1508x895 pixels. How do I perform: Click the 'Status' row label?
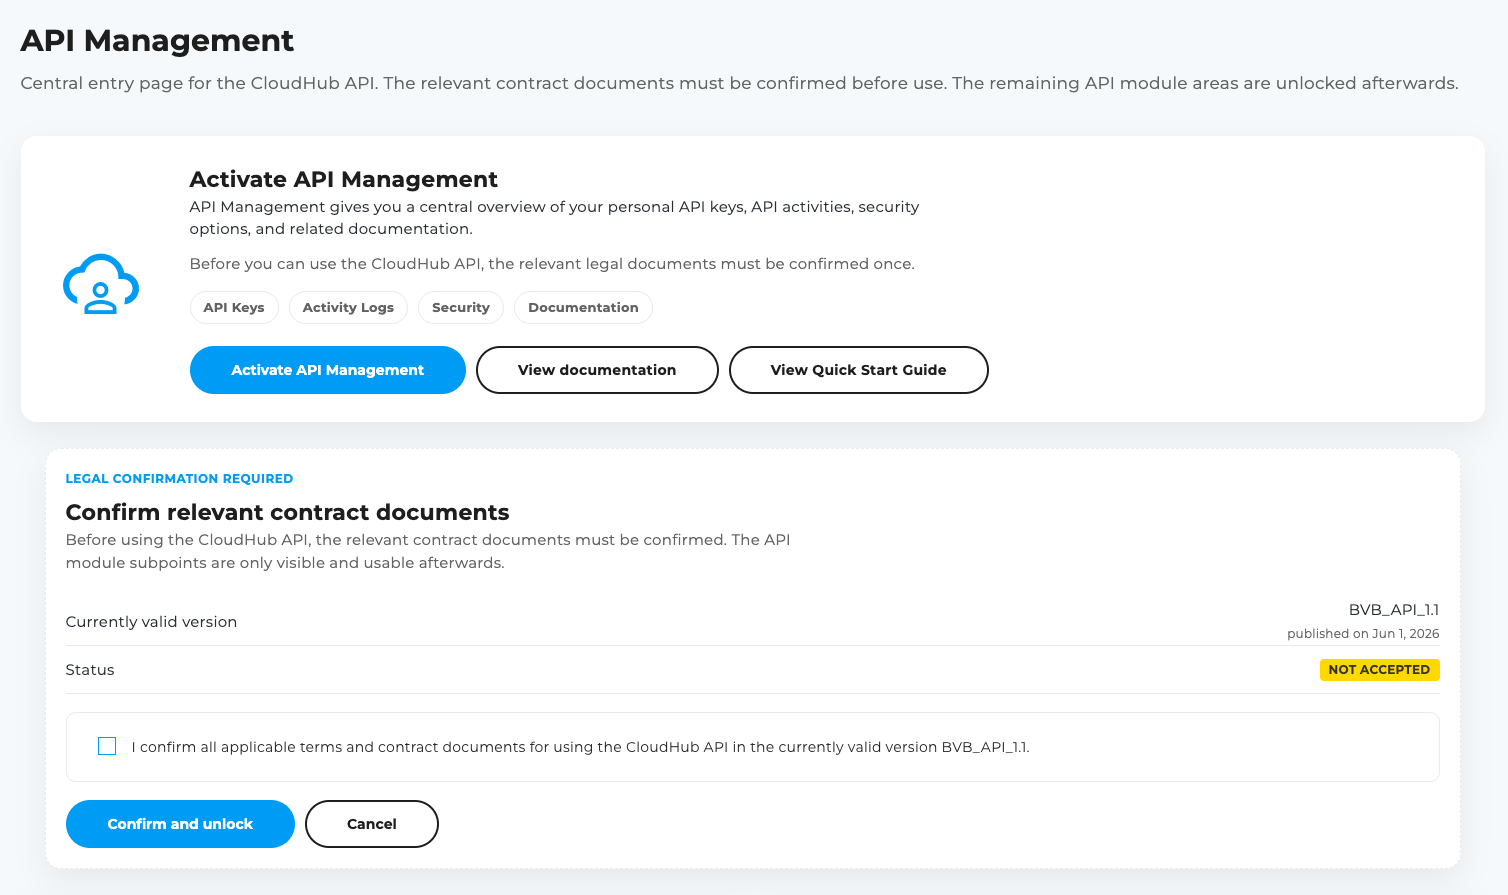click(x=90, y=670)
